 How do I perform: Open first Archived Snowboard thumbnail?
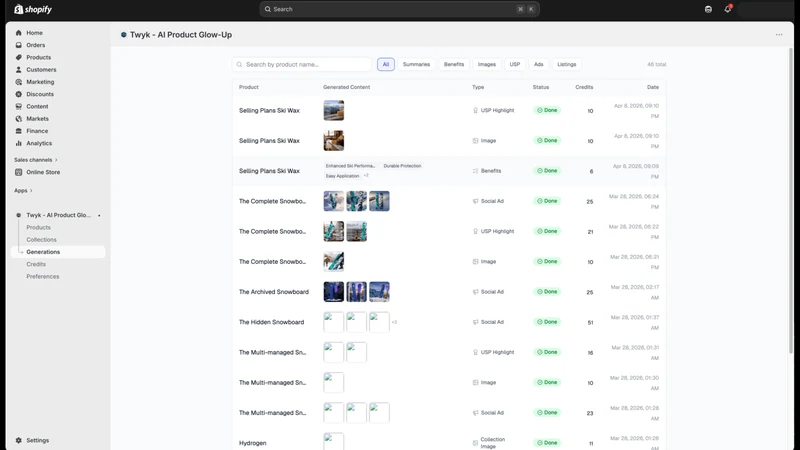334,292
